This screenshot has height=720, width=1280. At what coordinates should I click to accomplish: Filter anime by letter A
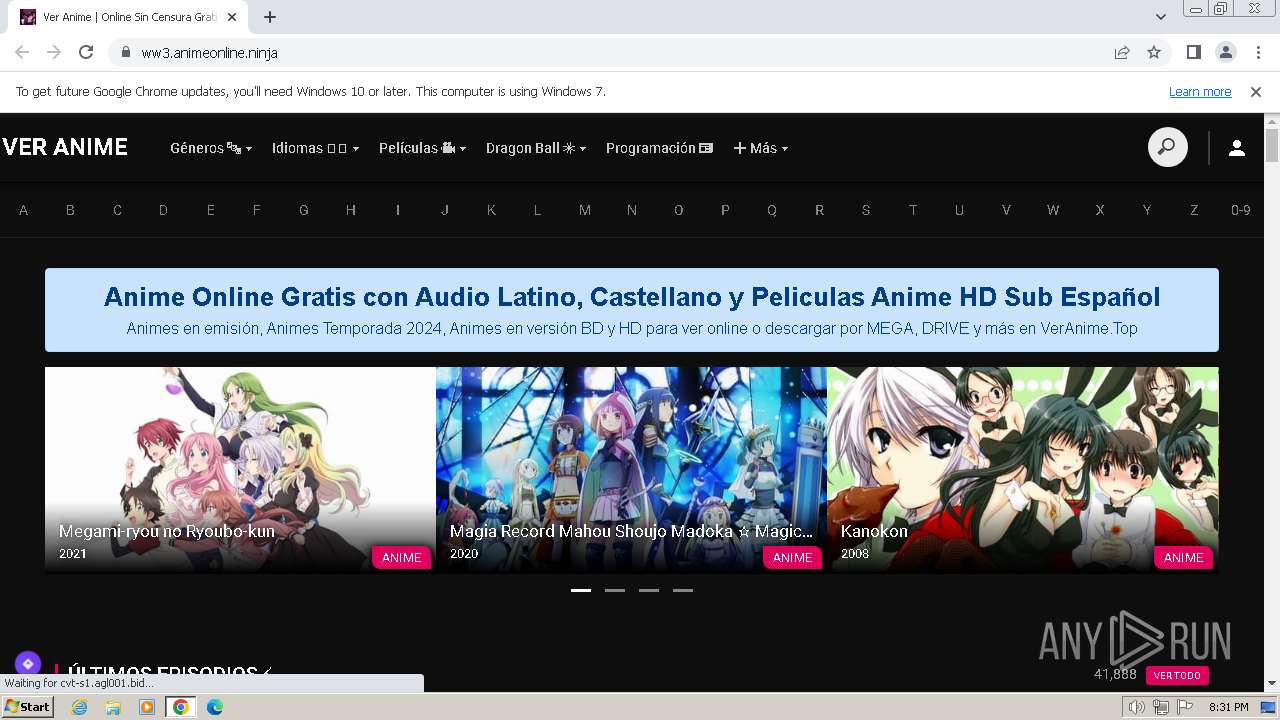pos(23,210)
